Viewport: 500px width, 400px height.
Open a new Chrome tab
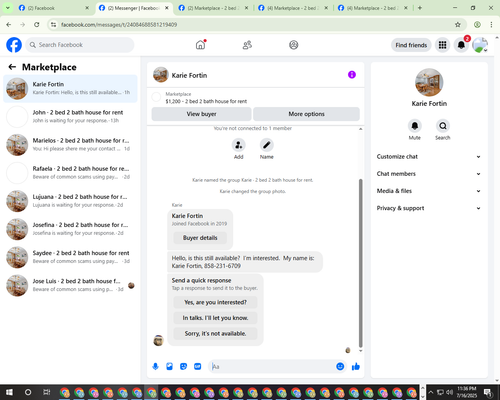[420, 8]
